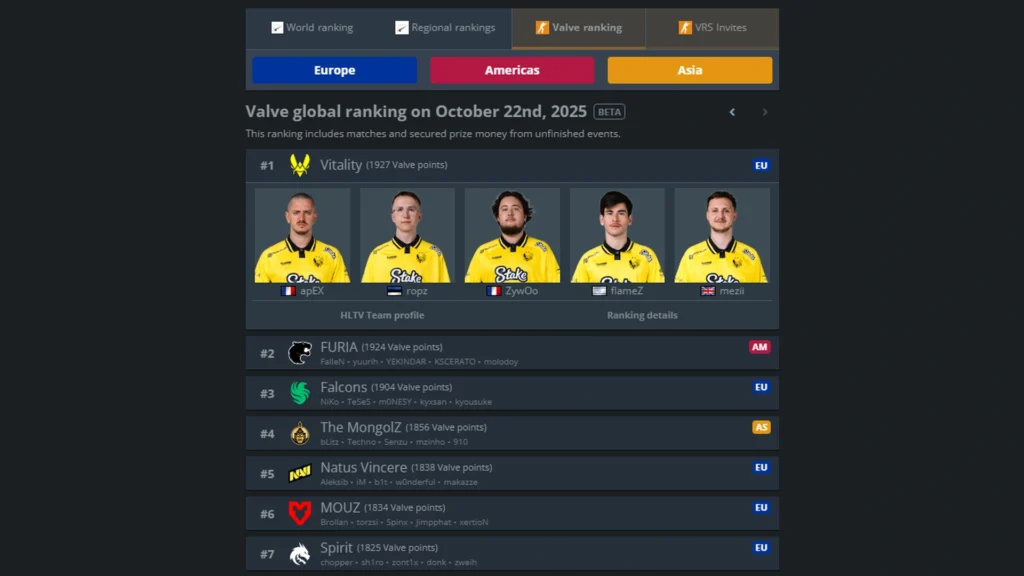
Task: Switch to the World ranking tab
Action: (x=312, y=27)
